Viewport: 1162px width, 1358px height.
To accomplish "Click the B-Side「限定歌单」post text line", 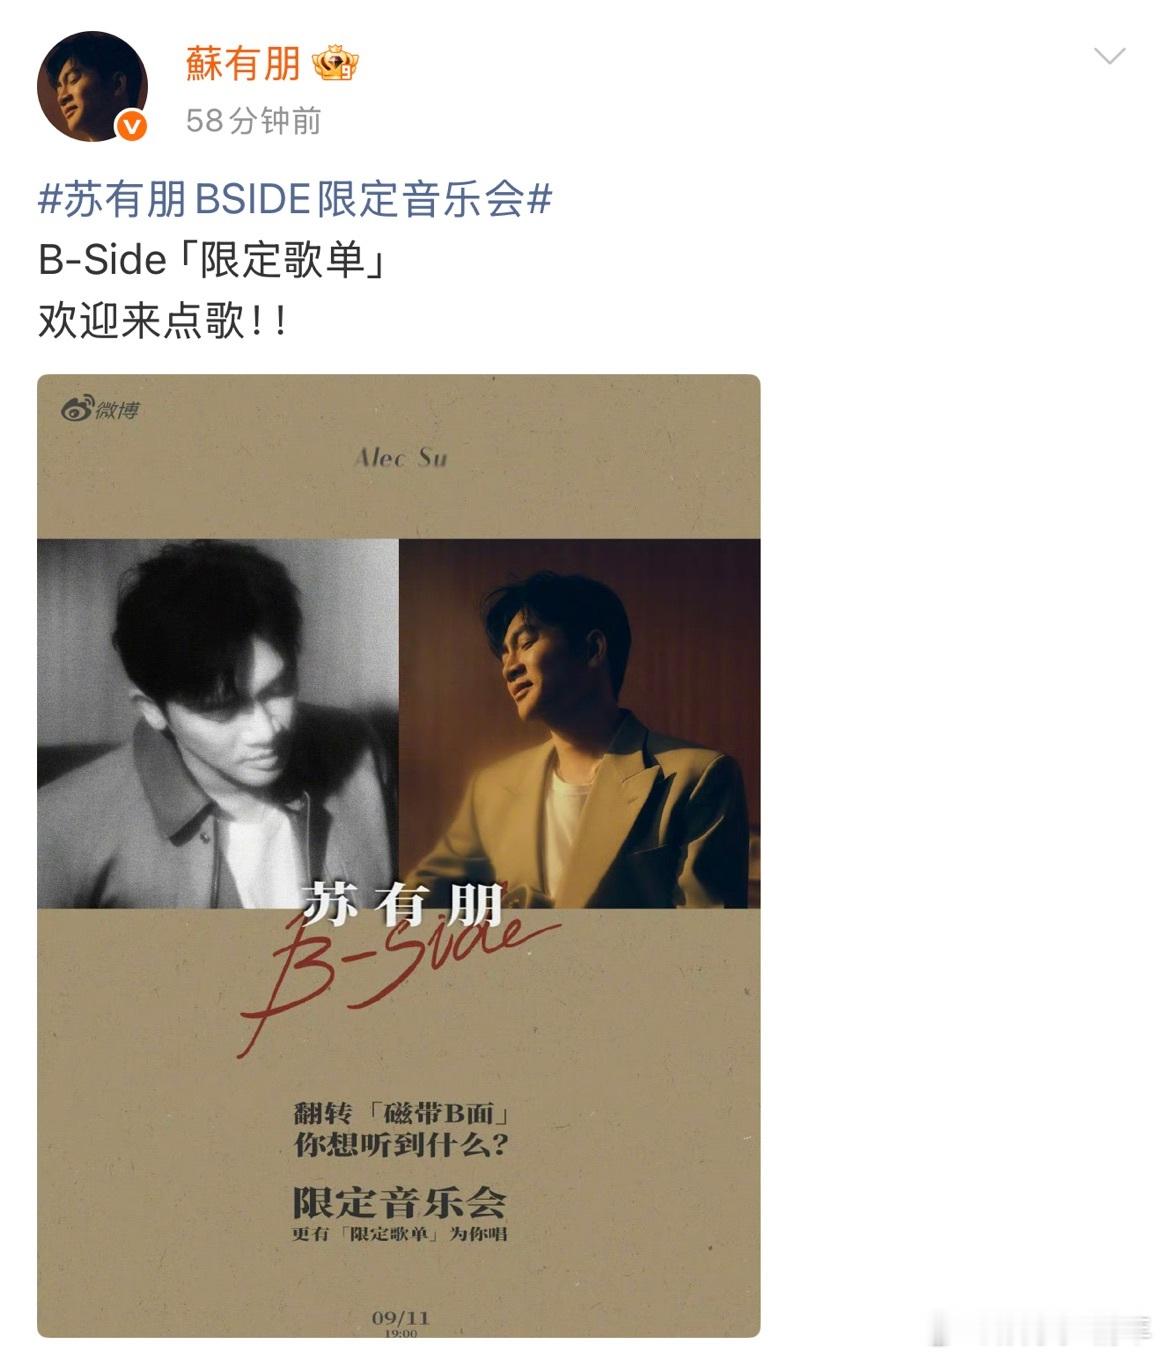I will coord(212,261).
